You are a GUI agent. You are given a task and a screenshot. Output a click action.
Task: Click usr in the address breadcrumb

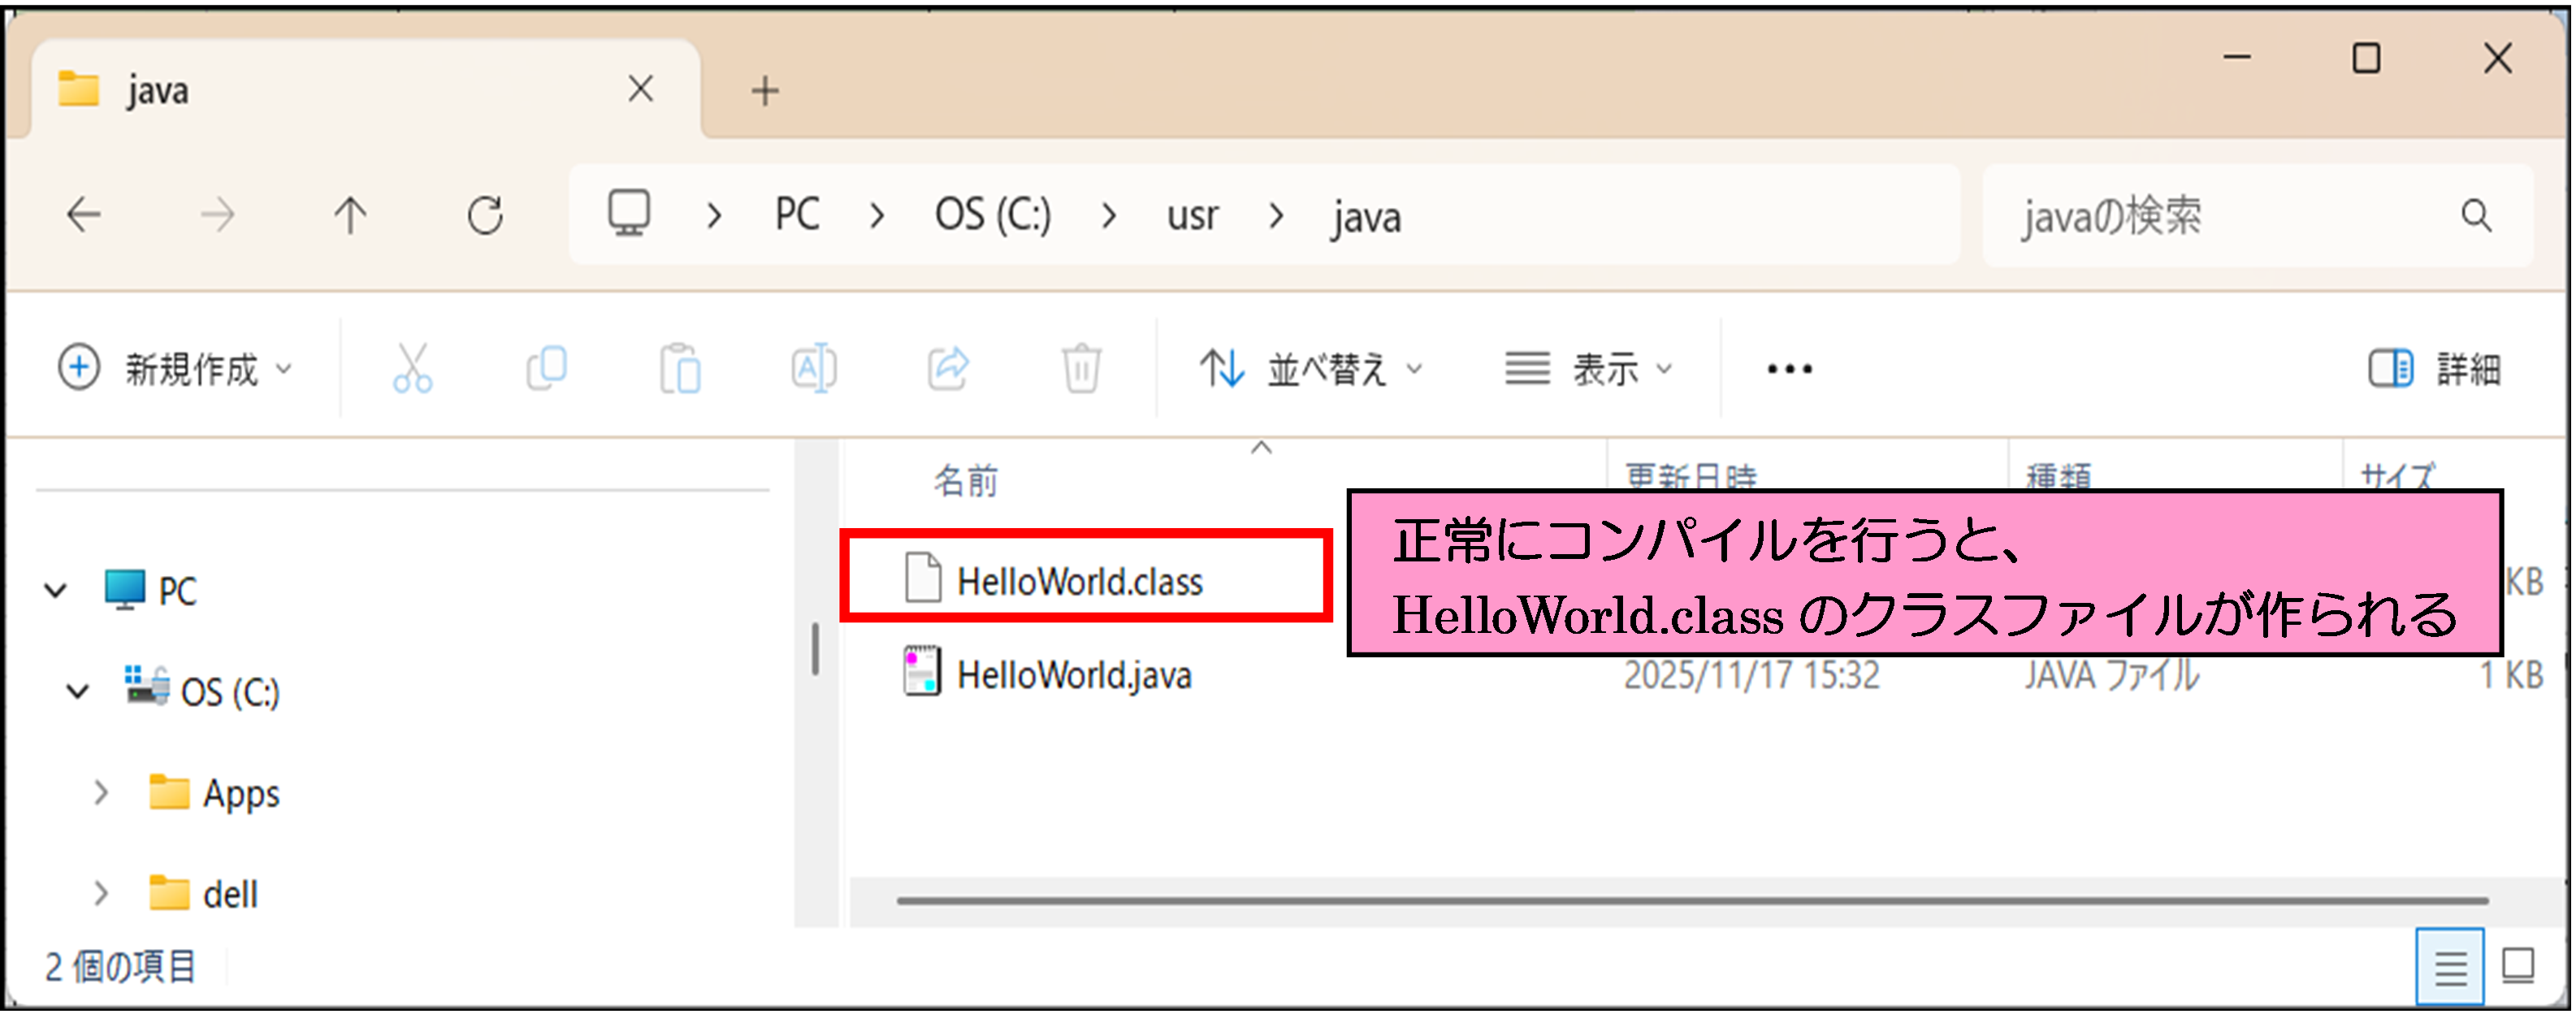click(x=1192, y=215)
